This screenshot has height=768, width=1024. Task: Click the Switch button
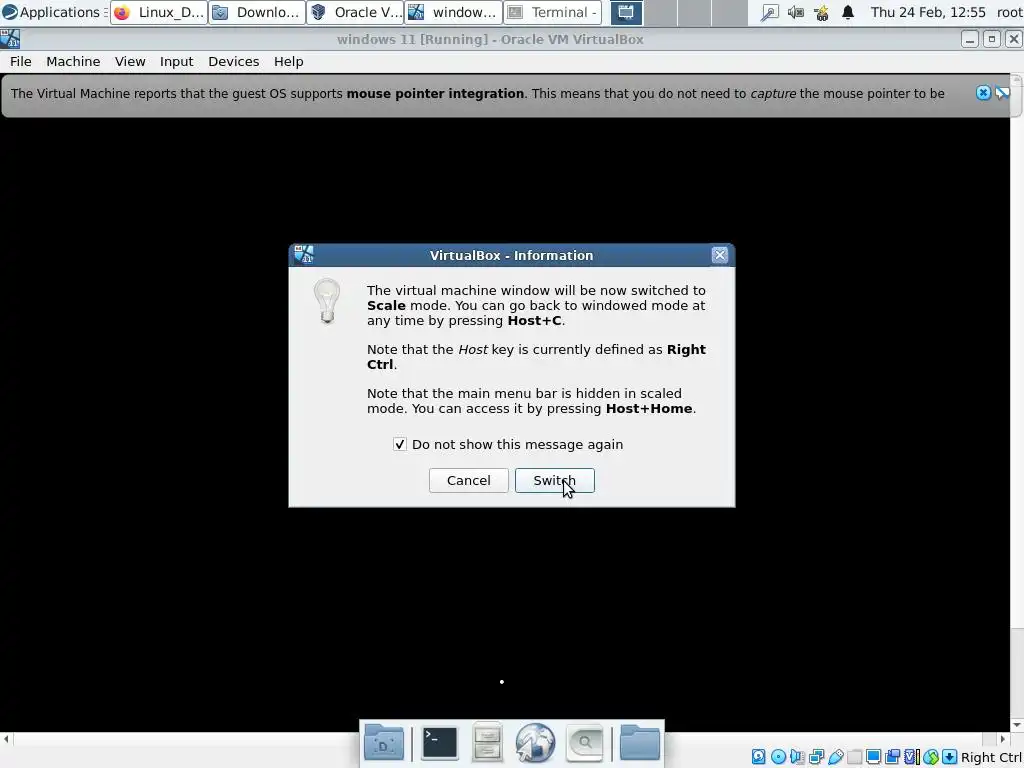pyautogui.click(x=554, y=481)
